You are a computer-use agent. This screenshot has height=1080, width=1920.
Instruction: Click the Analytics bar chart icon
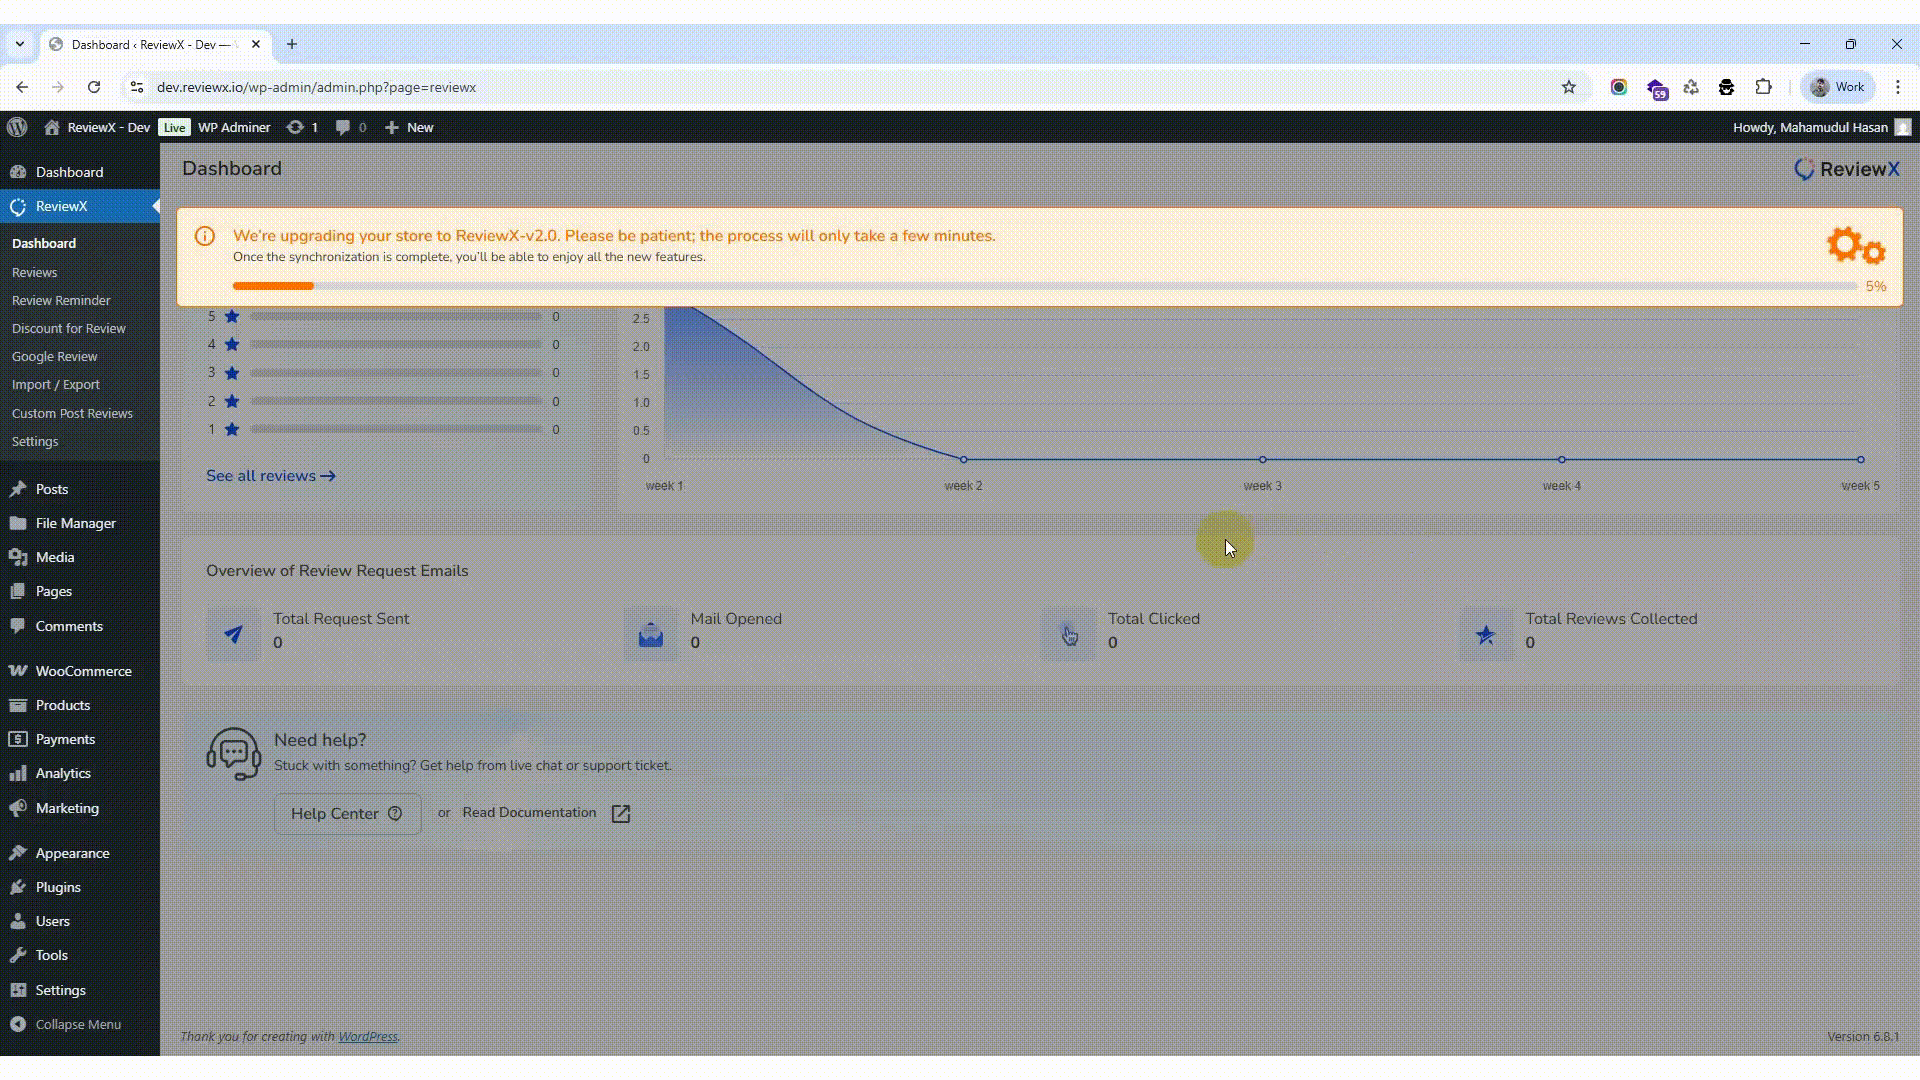[18, 773]
